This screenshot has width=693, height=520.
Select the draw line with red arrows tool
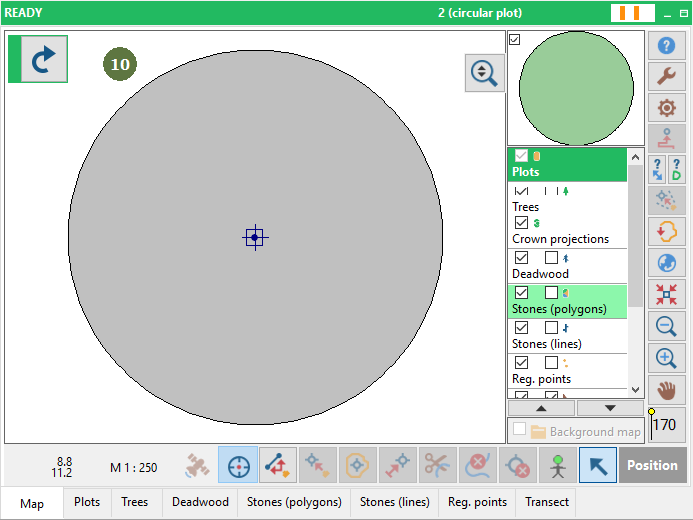(278, 465)
